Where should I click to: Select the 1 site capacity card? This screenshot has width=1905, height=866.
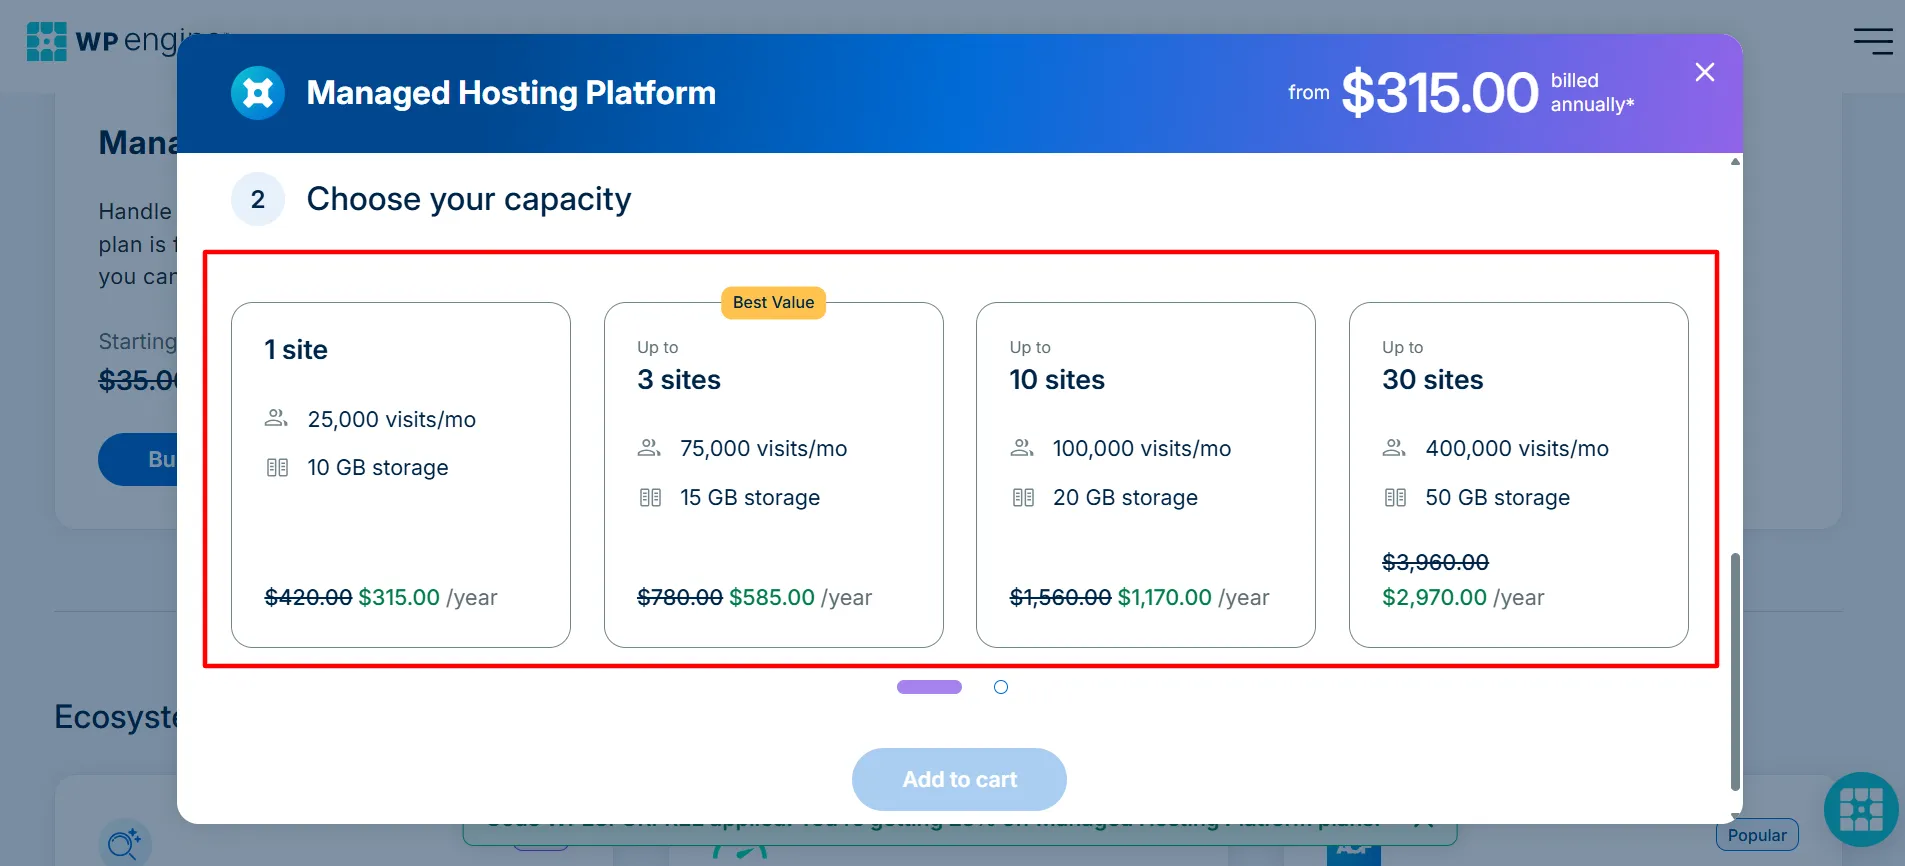pos(401,475)
